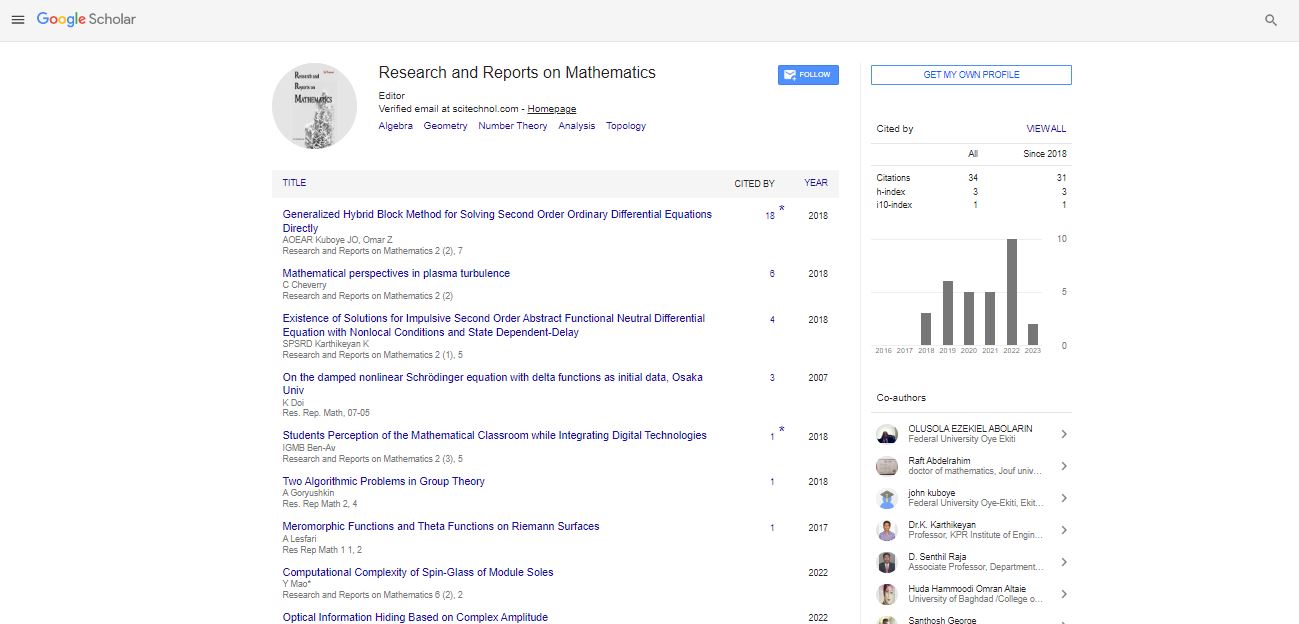Click the Citations row label

pos(893,178)
